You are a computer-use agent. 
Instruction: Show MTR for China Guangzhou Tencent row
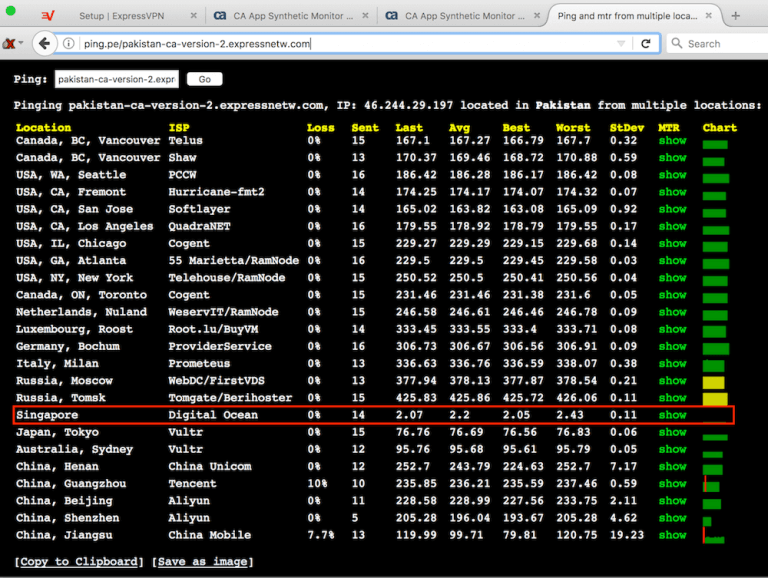(672, 483)
